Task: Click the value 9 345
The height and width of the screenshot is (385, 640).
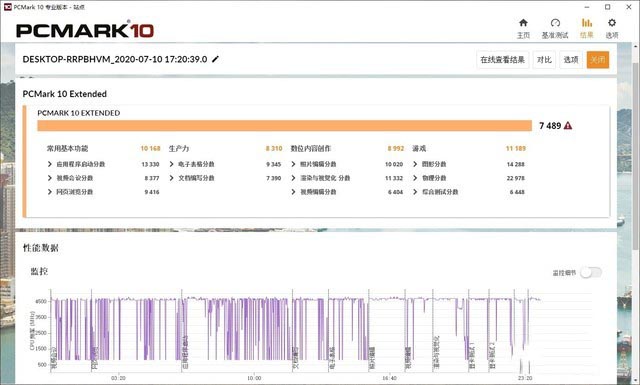Action: coord(273,164)
